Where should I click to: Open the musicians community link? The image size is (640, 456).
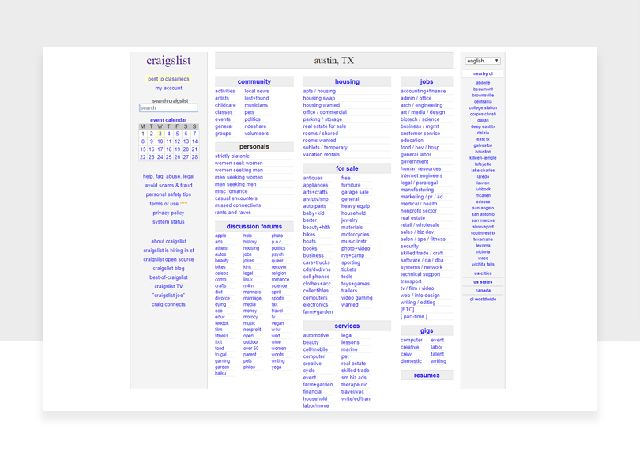pyautogui.click(x=256, y=105)
